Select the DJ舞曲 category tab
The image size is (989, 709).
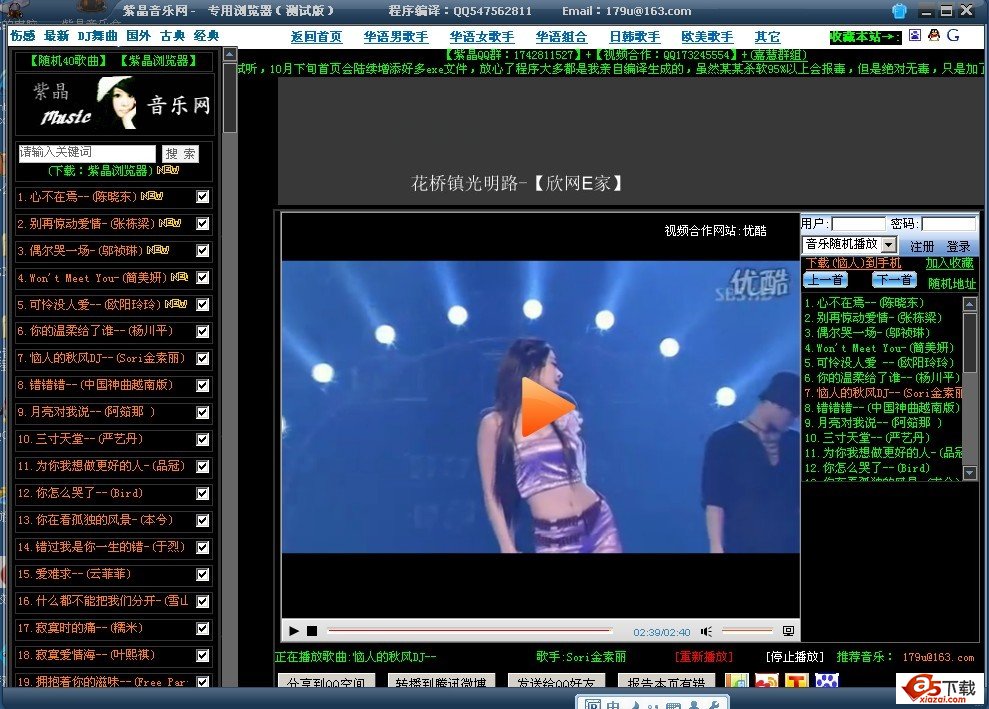click(99, 36)
